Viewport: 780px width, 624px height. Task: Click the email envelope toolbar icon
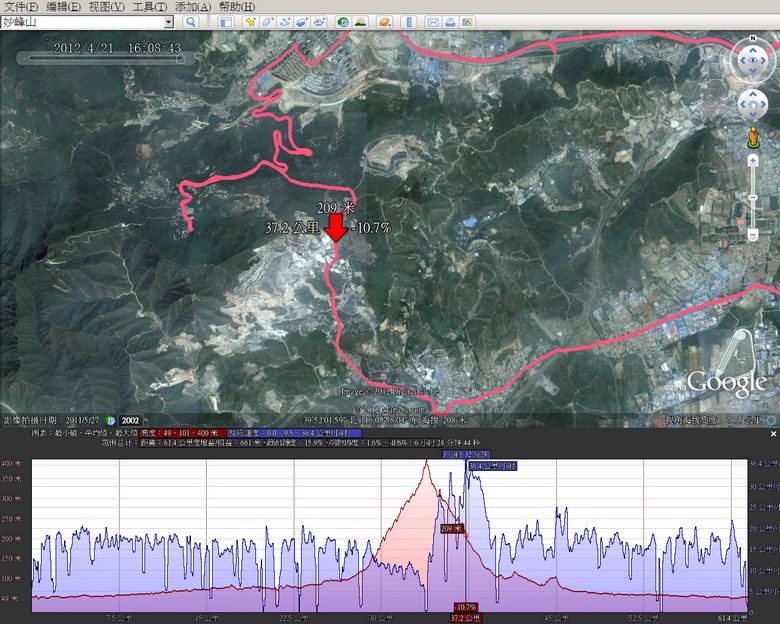click(x=433, y=21)
